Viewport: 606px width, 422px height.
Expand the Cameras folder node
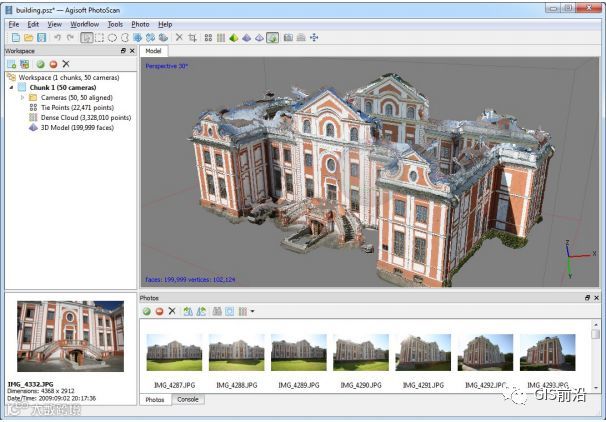tap(22, 97)
